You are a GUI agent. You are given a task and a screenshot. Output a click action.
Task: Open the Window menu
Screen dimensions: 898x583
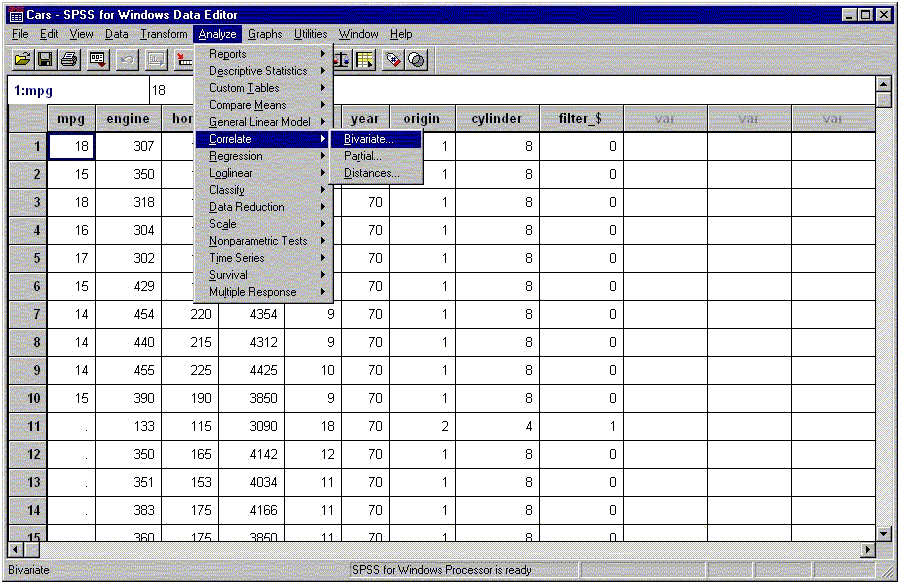pos(359,34)
